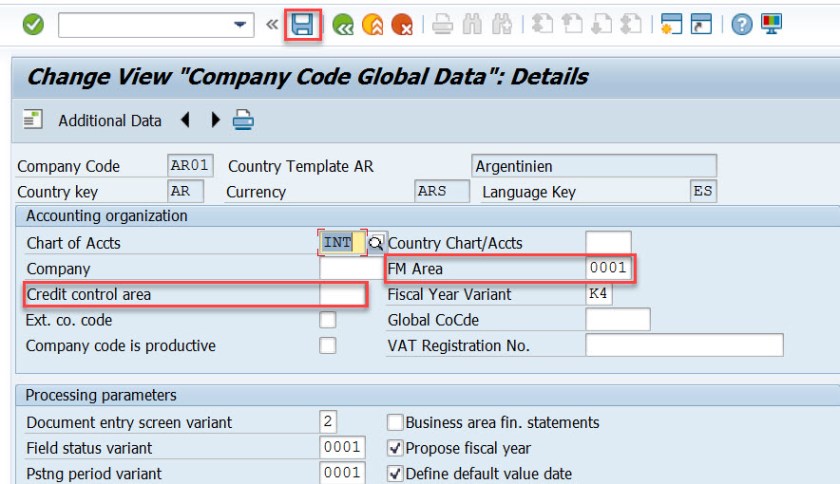Cancel with red X icon
The height and width of the screenshot is (484, 840).
click(402, 25)
